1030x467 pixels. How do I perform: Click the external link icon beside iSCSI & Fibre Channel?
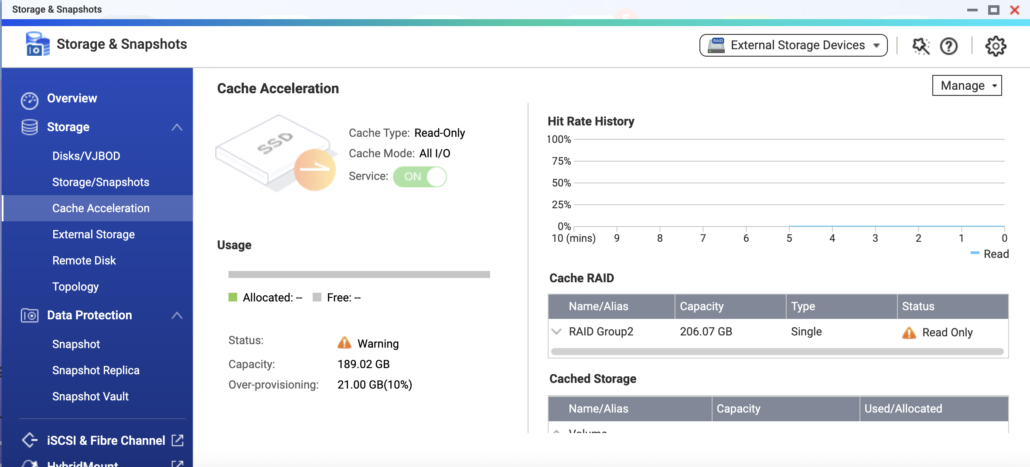pos(177,440)
